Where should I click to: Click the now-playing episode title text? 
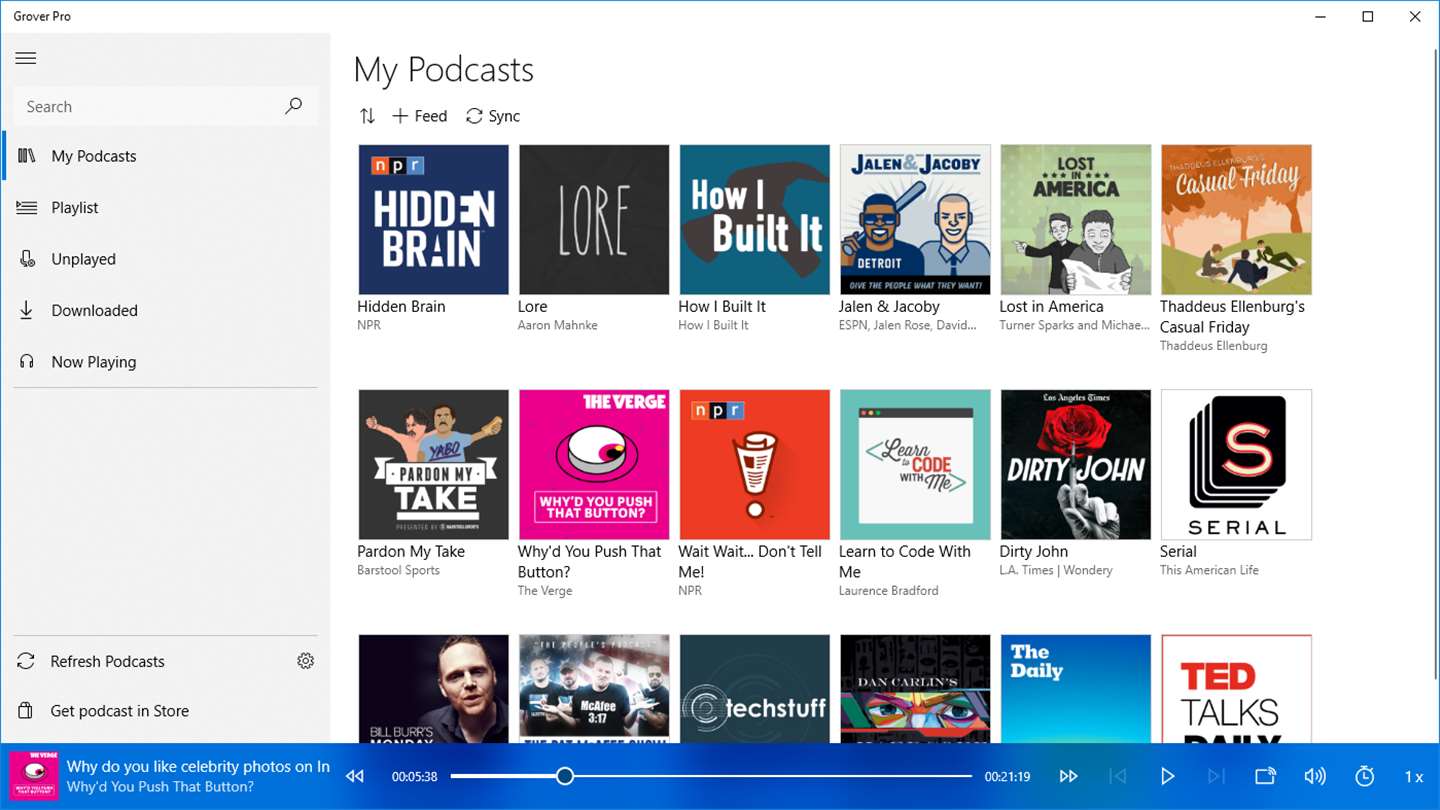(198, 766)
